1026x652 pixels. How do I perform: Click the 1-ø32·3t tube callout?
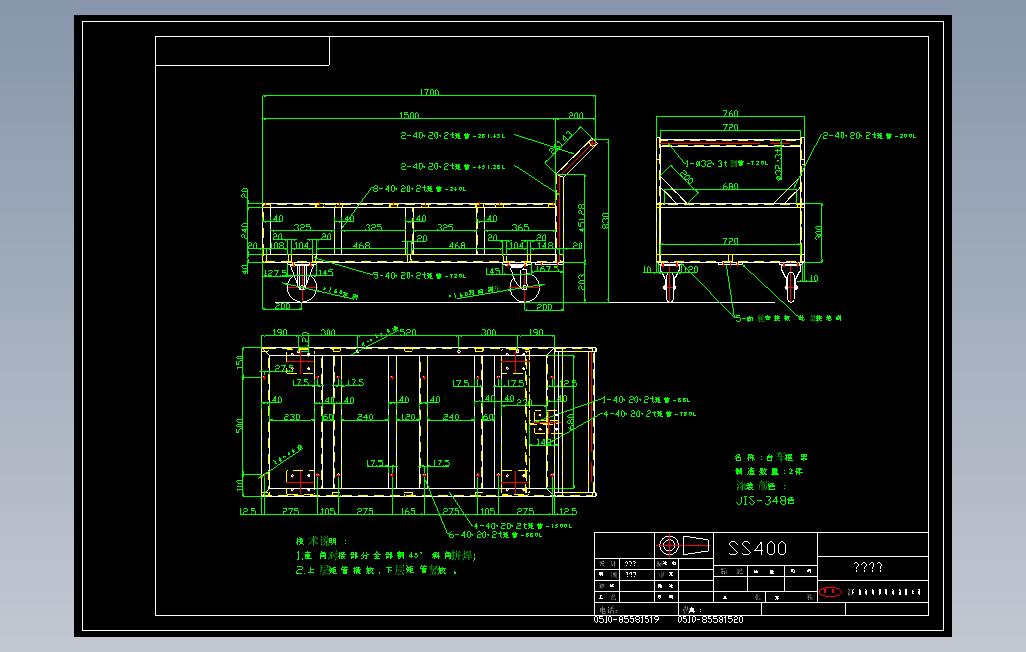click(726, 164)
